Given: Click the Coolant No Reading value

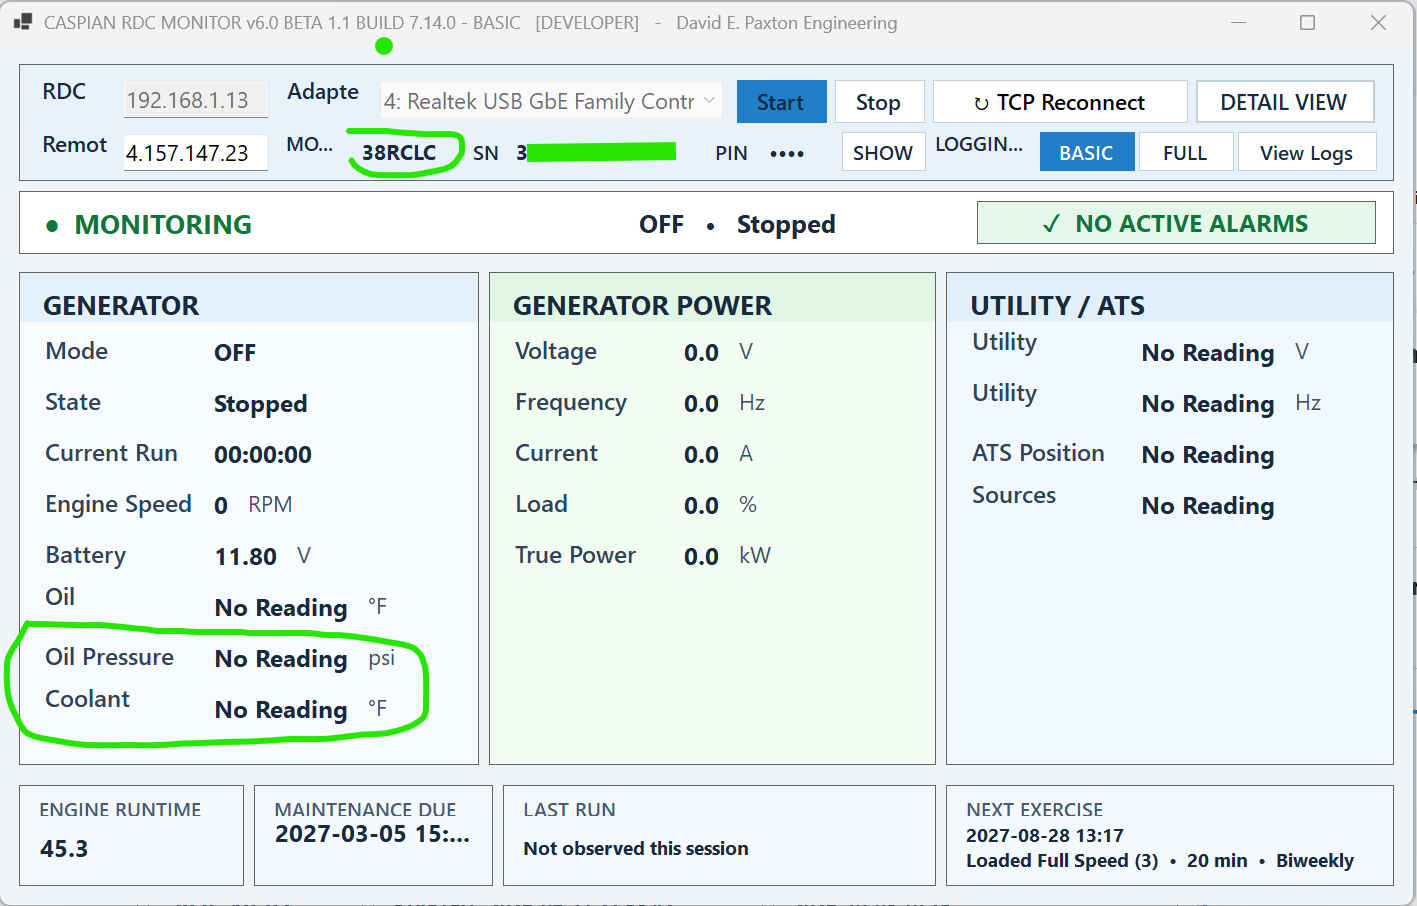Looking at the screenshot, I should point(281,710).
